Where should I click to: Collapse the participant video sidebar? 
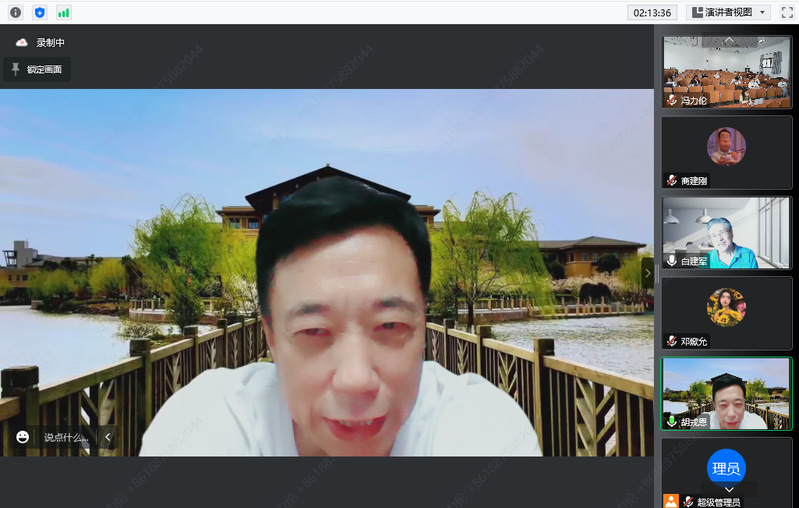(646, 272)
